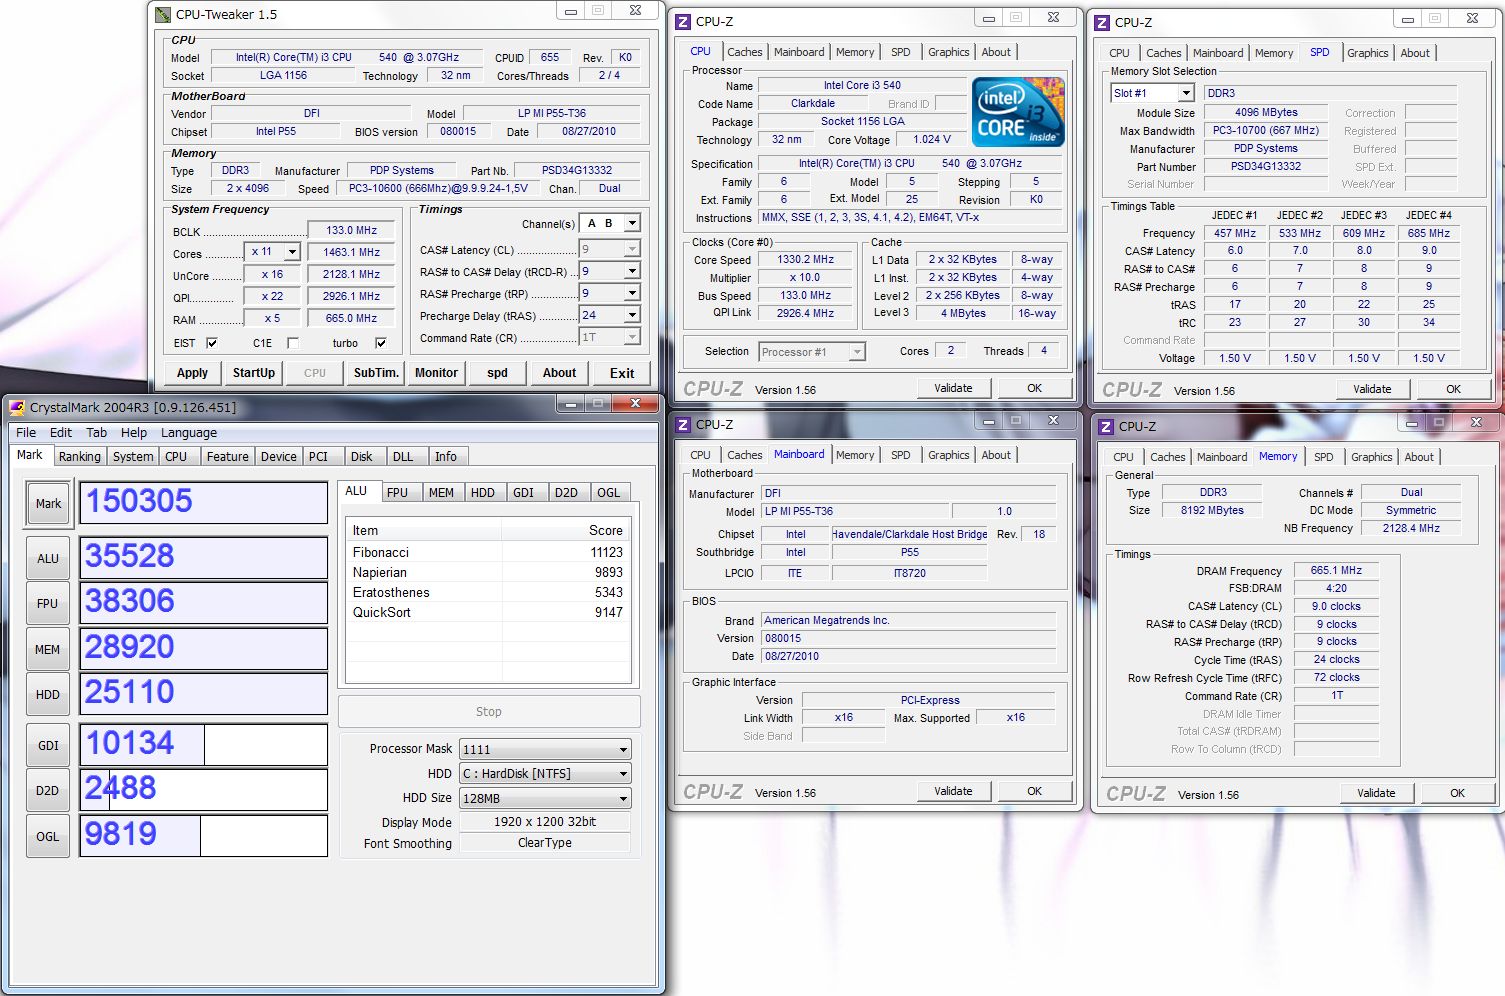
Task: Toggle the EIST checkbox in CPU-Tweaker
Action: (212, 343)
